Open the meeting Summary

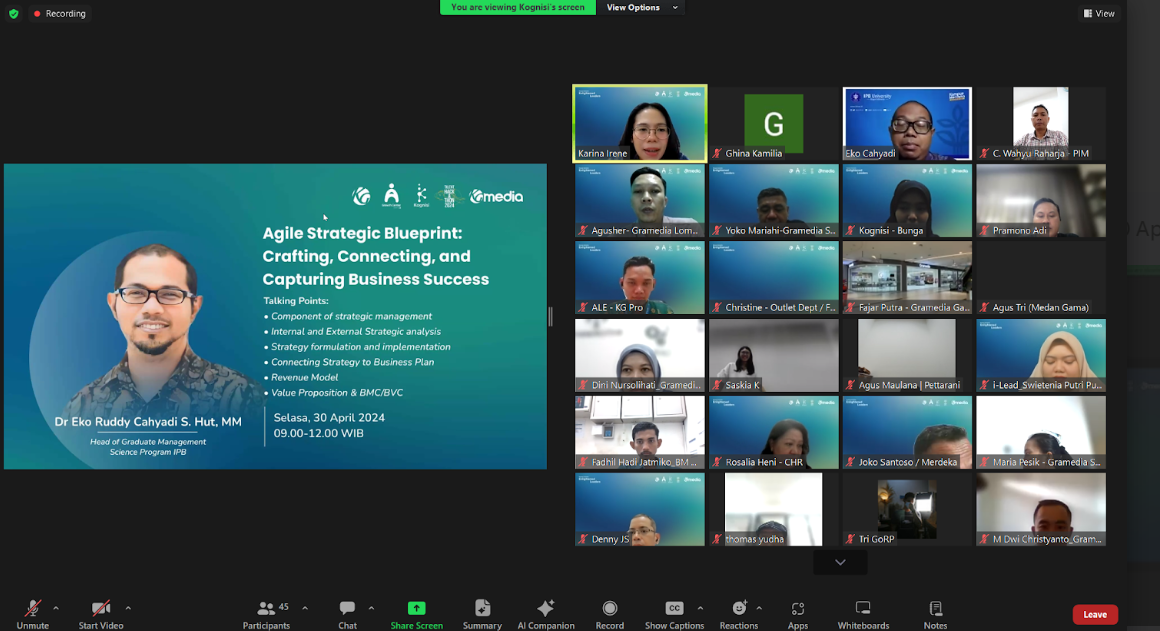pos(482,615)
